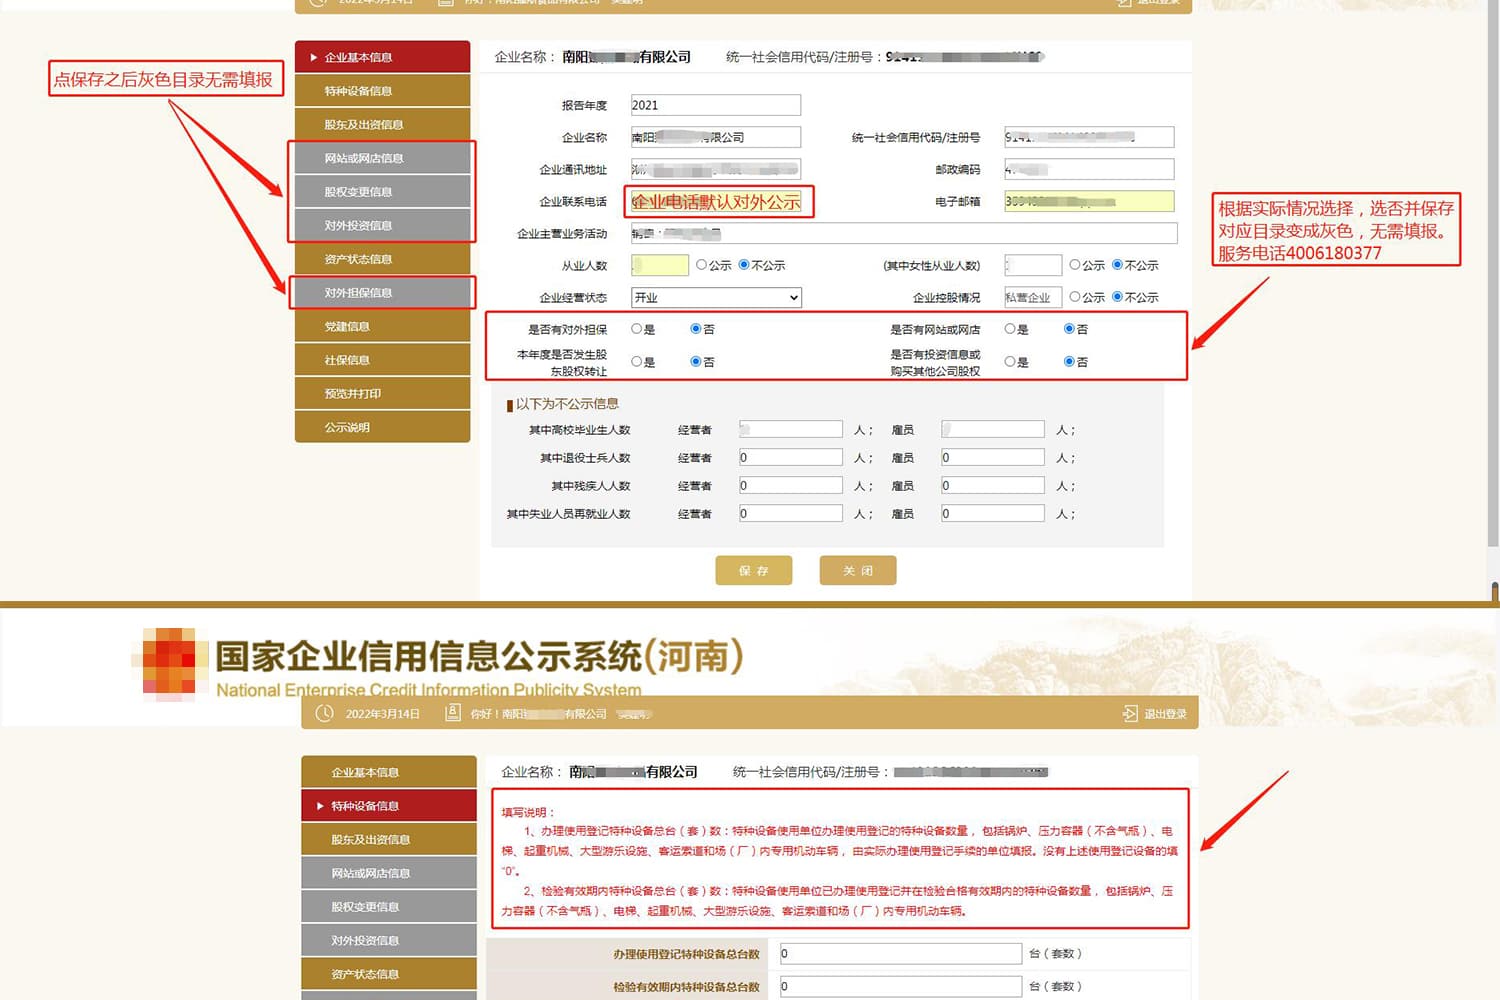The image size is (1500, 1000).
Task: Click the logout icon in lower header bar
Action: coord(1130,713)
